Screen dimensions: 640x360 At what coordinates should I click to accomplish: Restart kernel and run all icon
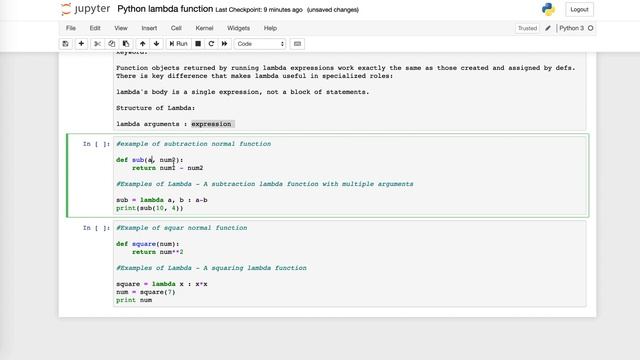click(224, 44)
